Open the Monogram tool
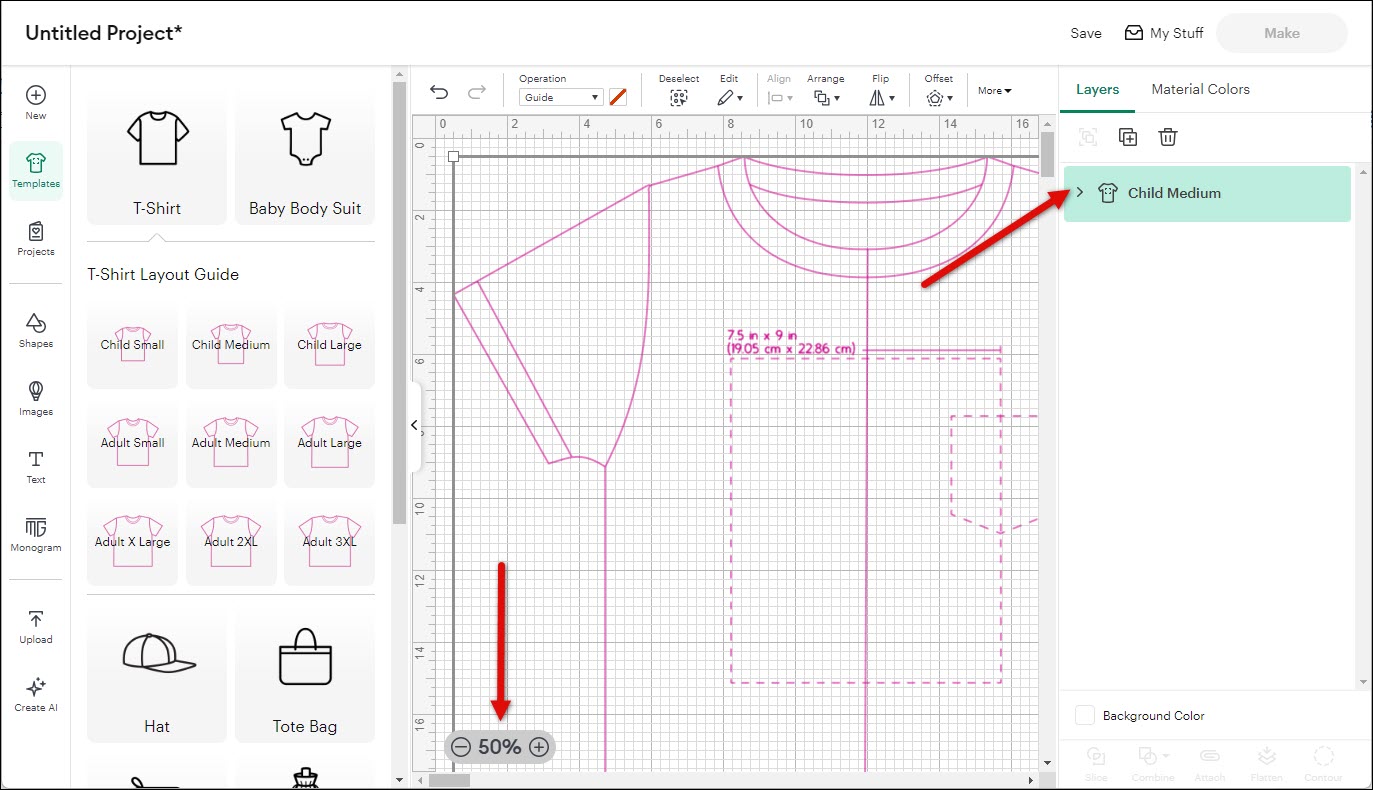Viewport: 1373px width, 790px height. [36, 534]
